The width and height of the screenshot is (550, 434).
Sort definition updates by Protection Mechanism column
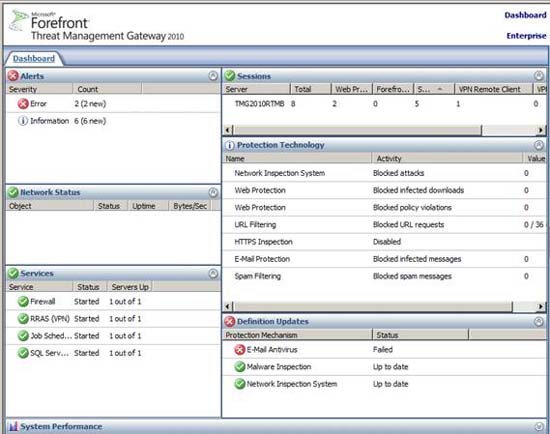[297, 335]
